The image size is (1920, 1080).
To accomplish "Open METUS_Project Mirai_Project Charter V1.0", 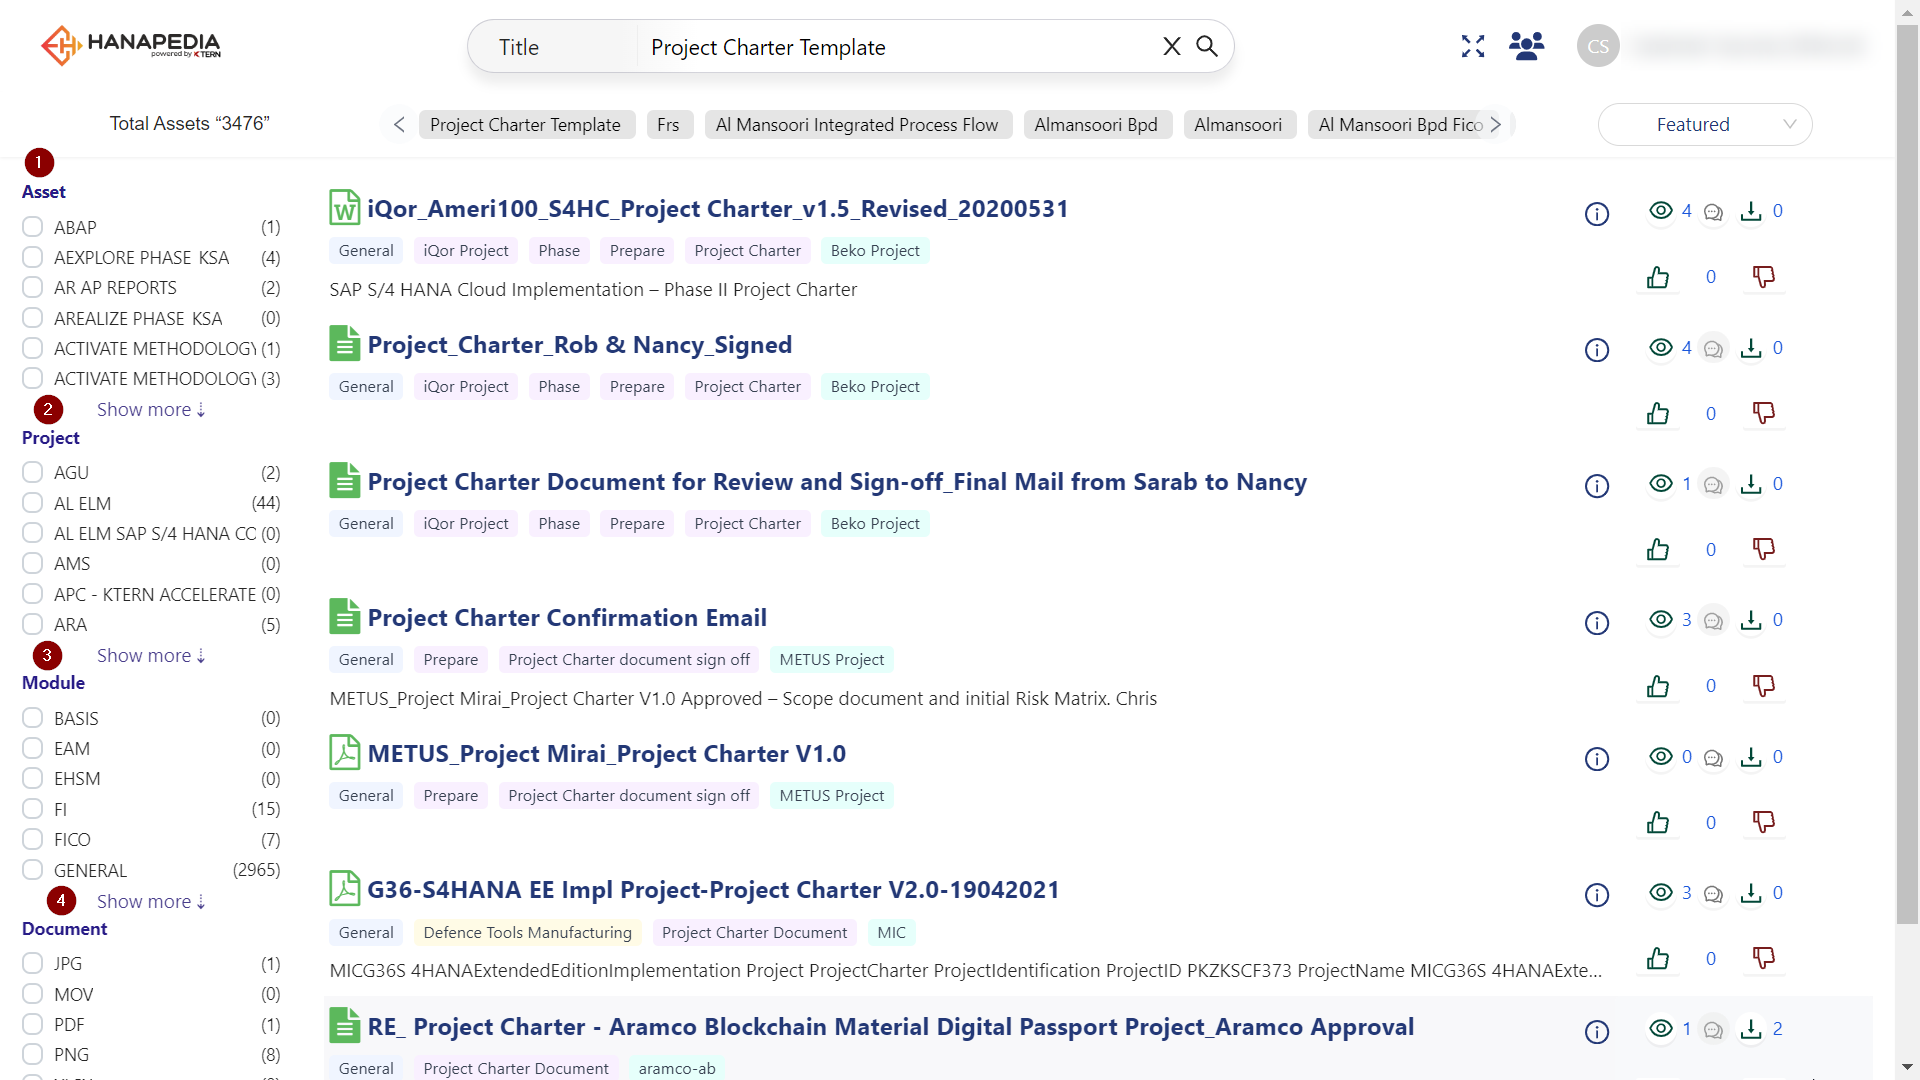I will click(x=607, y=754).
